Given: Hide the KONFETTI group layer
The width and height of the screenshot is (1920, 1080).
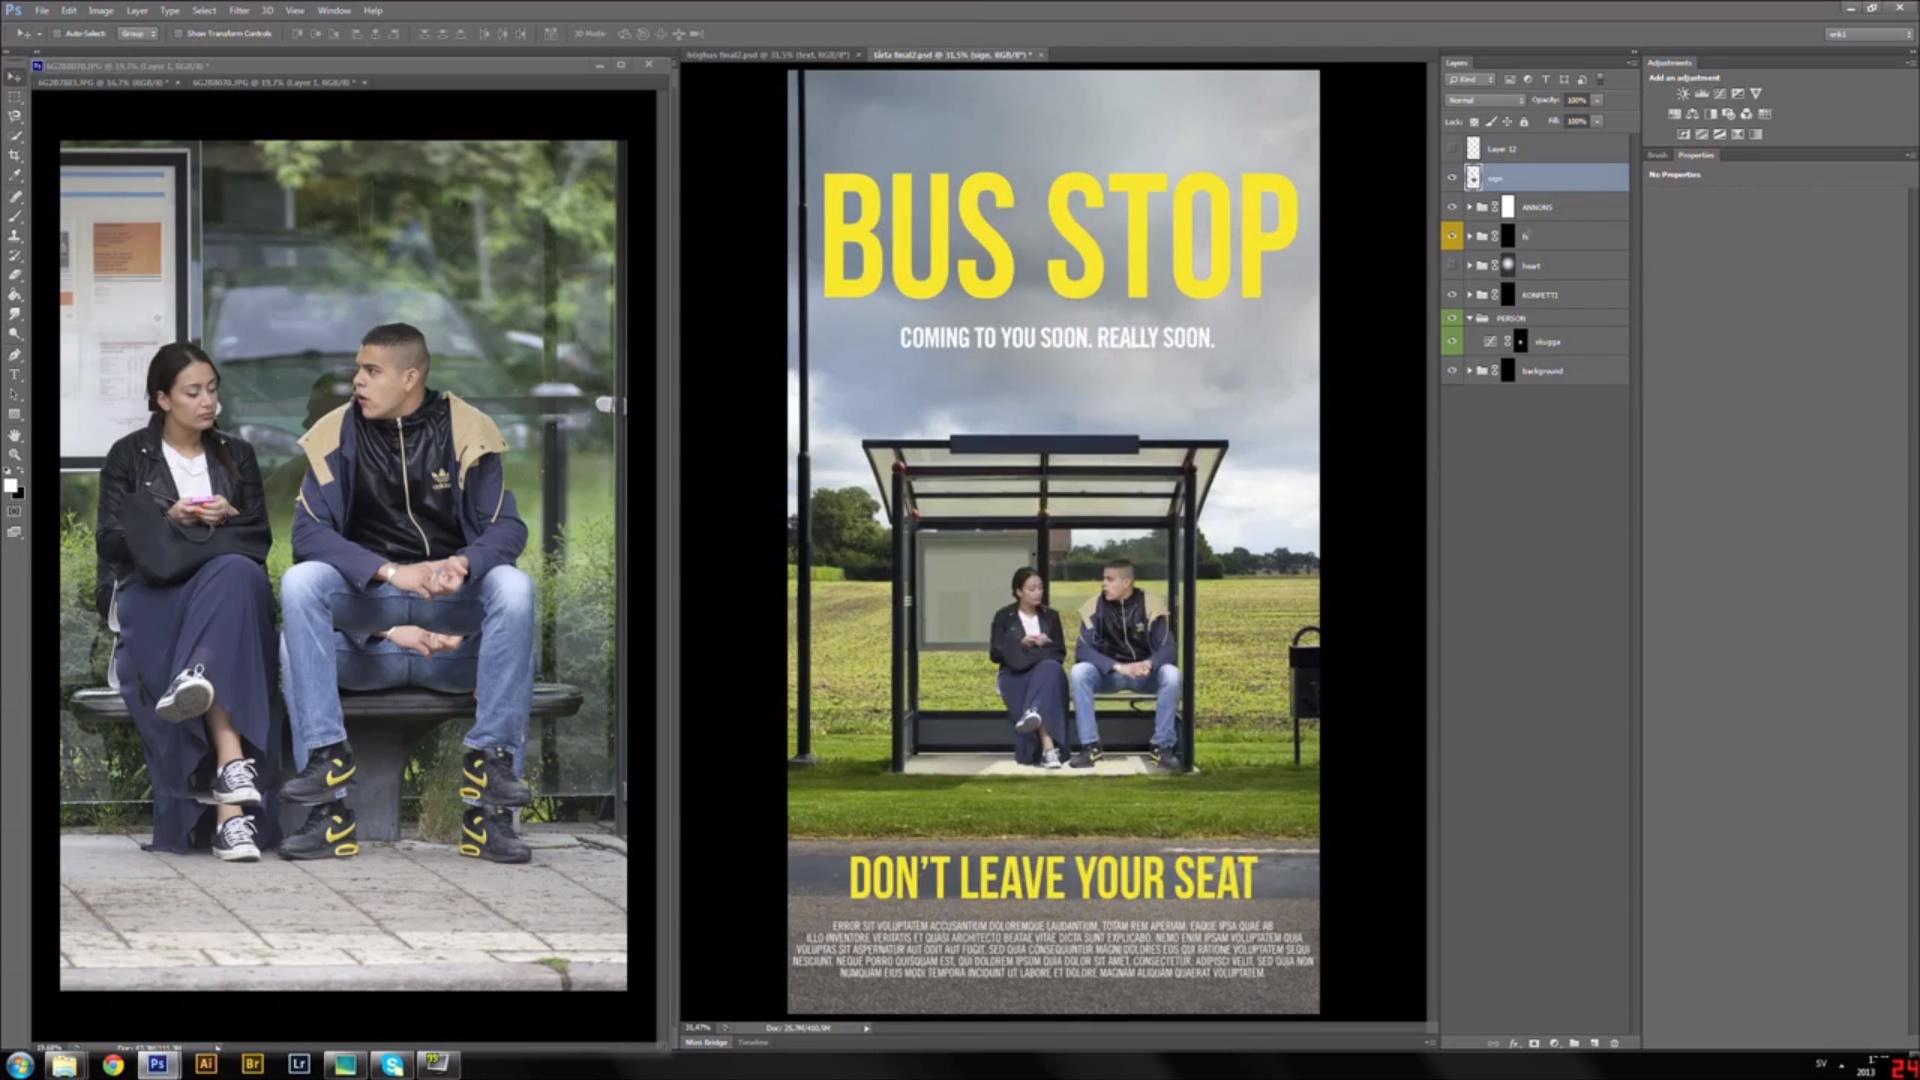Looking at the screenshot, I should tap(1452, 295).
